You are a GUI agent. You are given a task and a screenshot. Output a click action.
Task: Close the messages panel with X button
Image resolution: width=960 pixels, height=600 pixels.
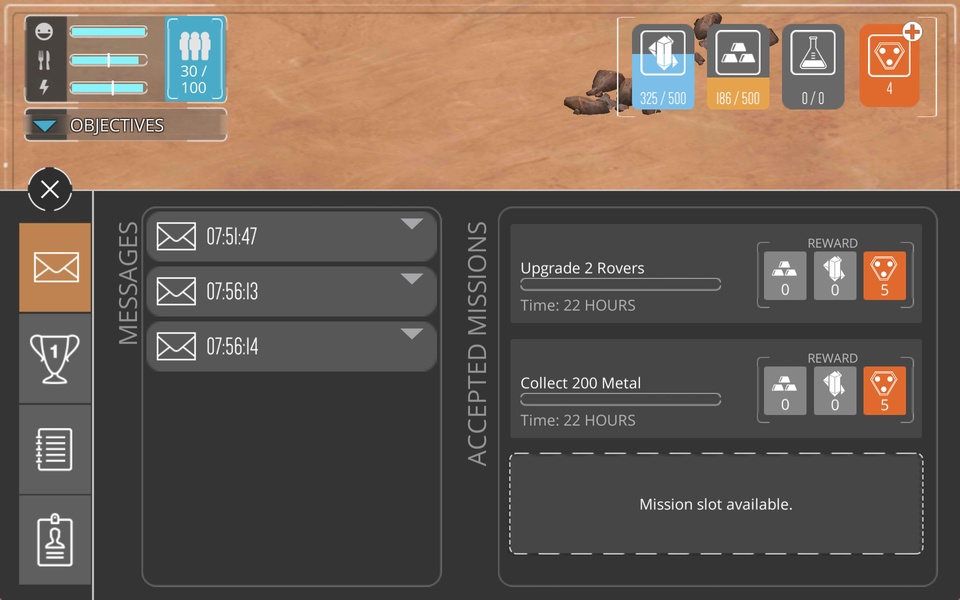coord(50,189)
